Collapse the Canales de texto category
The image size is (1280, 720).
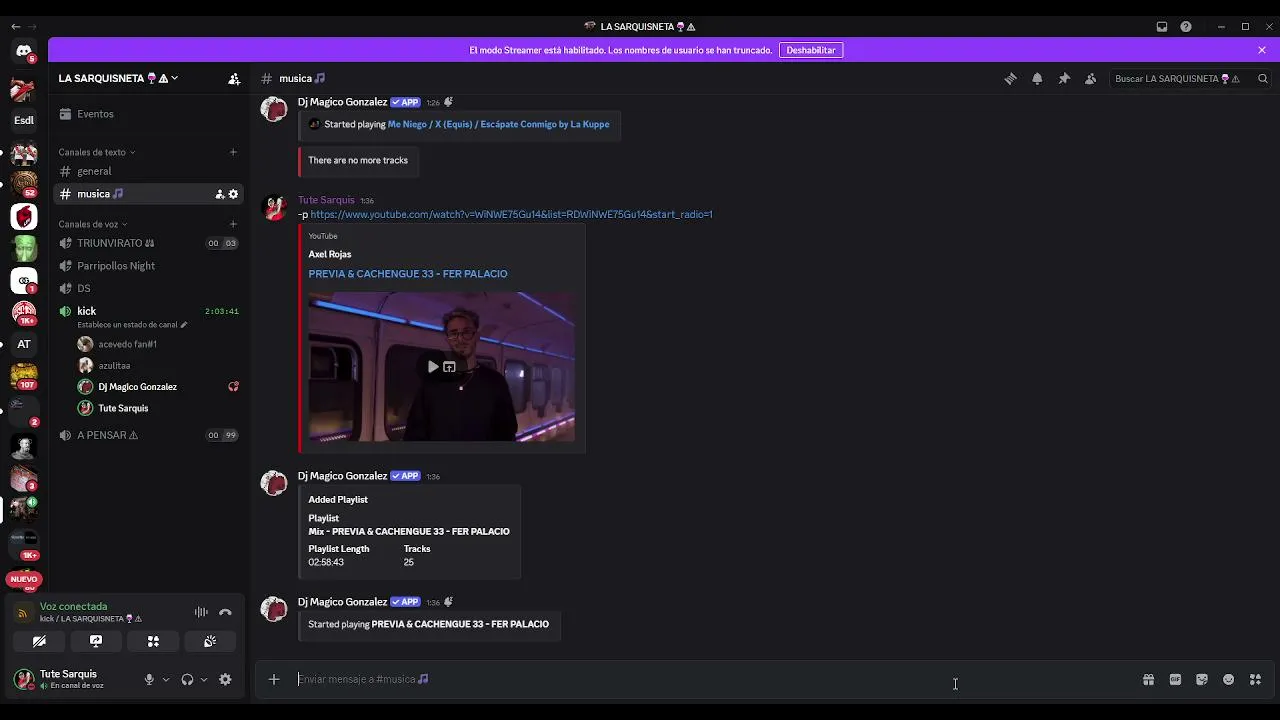pos(97,152)
